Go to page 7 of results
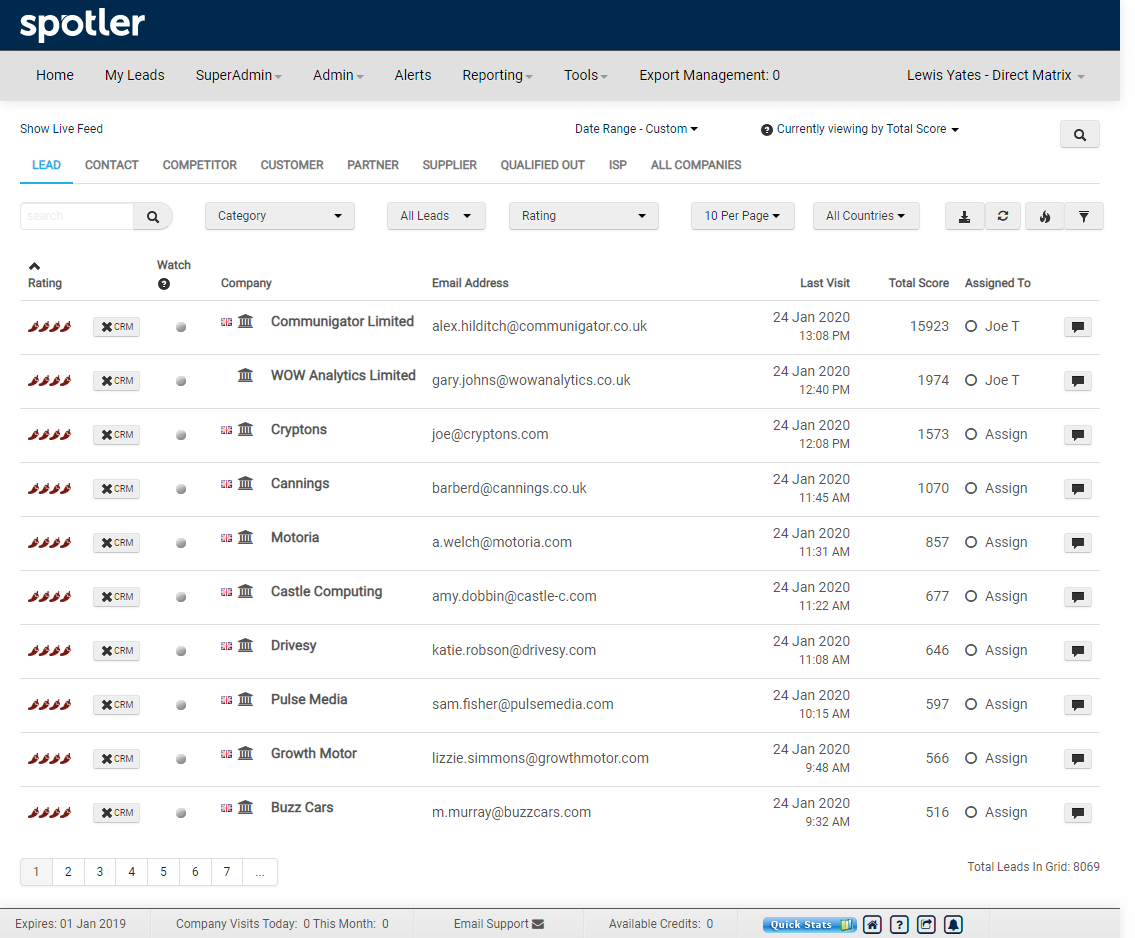The width and height of the screenshot is (1135, 938). click(x=227, y=872)
